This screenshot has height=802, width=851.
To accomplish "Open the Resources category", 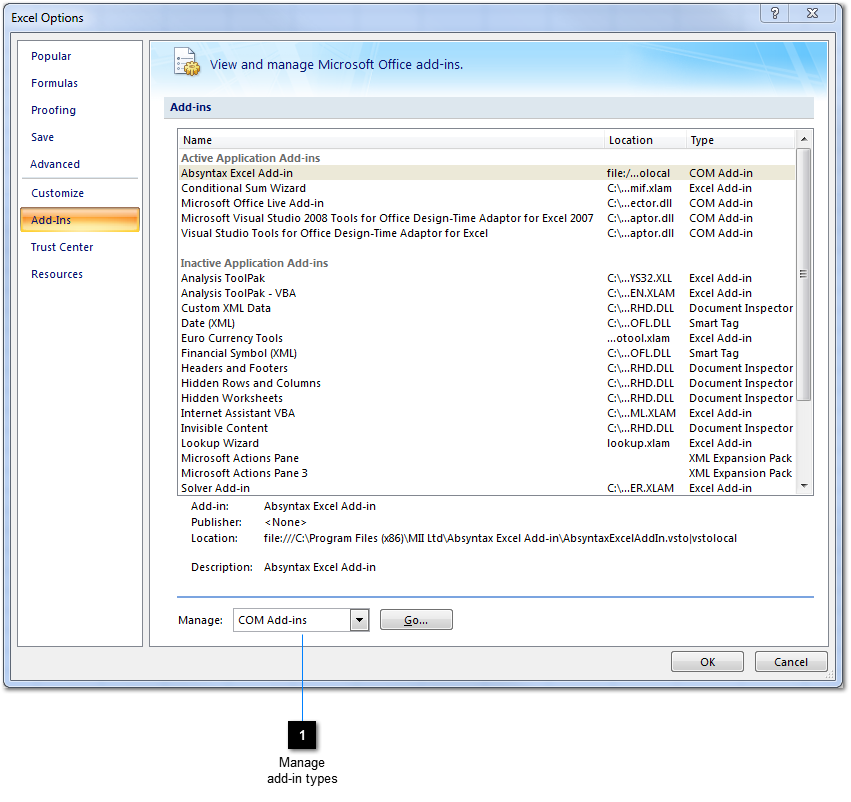I will [57, 274].
